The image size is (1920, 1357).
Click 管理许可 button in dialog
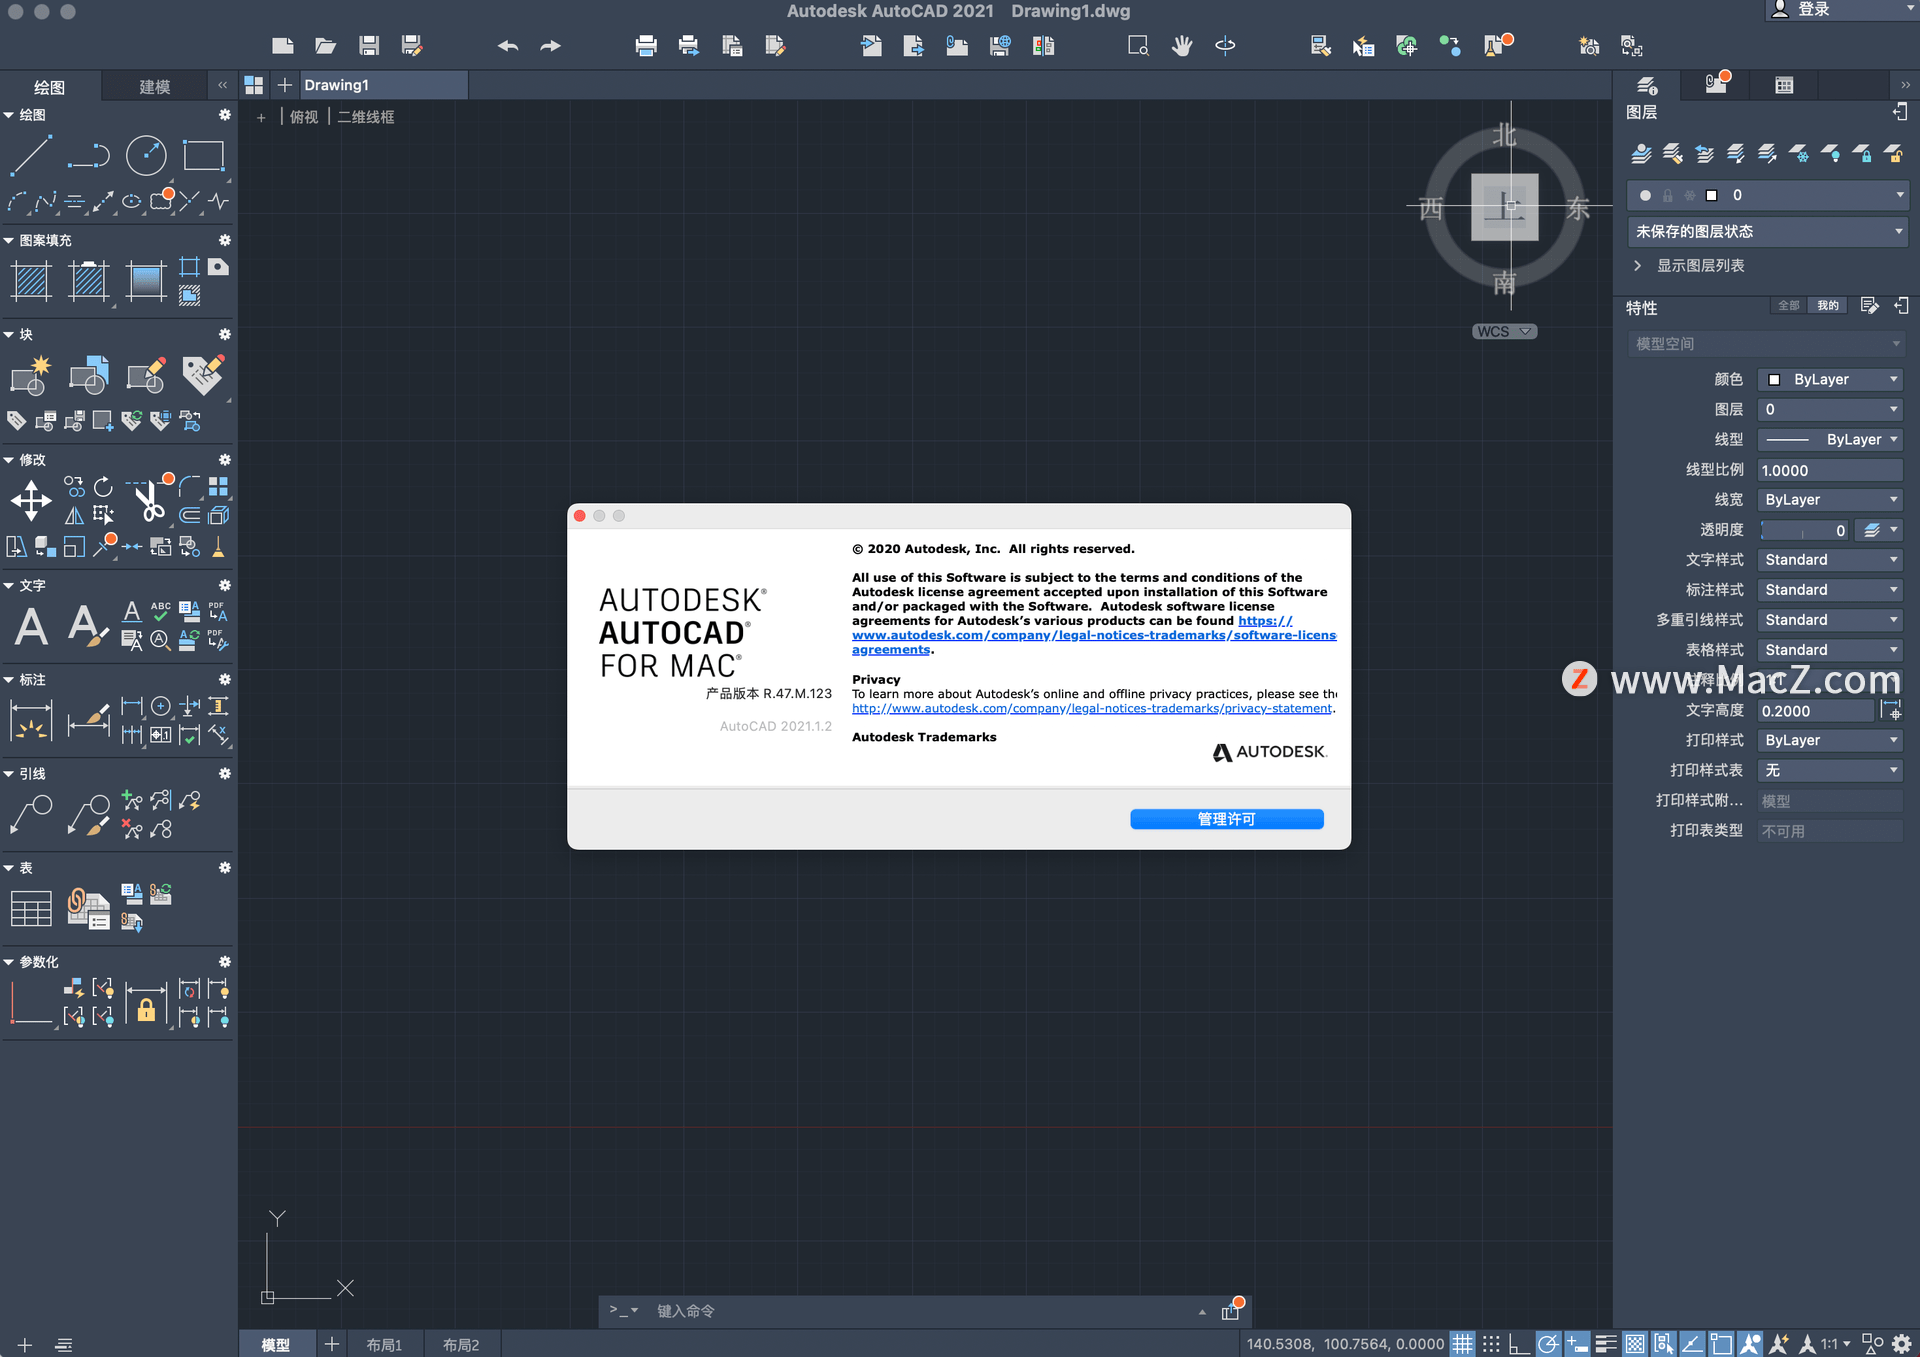[1226, 819]
